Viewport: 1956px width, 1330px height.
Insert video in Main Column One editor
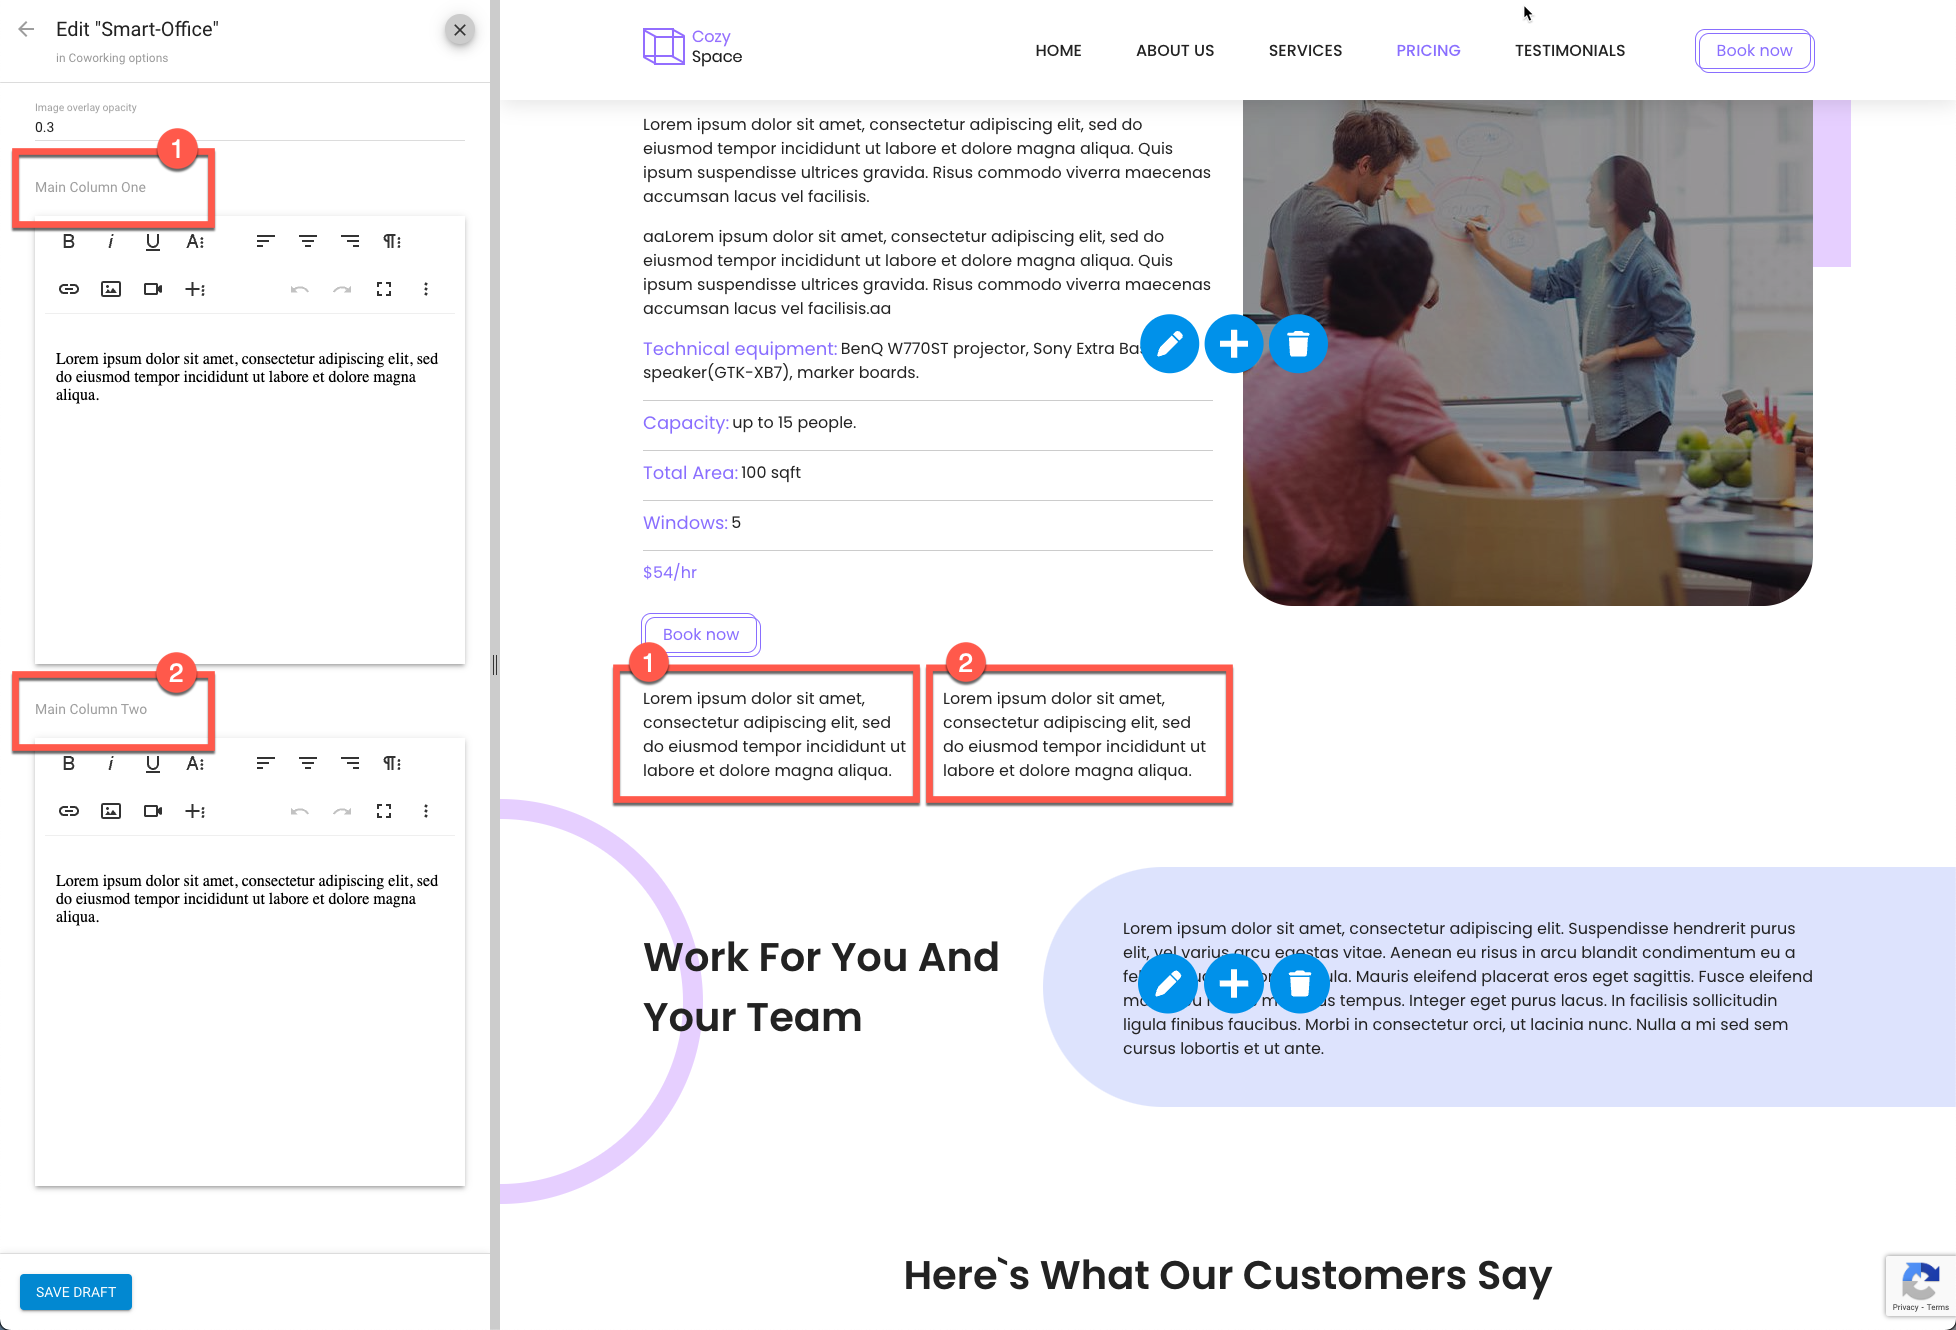153,289
